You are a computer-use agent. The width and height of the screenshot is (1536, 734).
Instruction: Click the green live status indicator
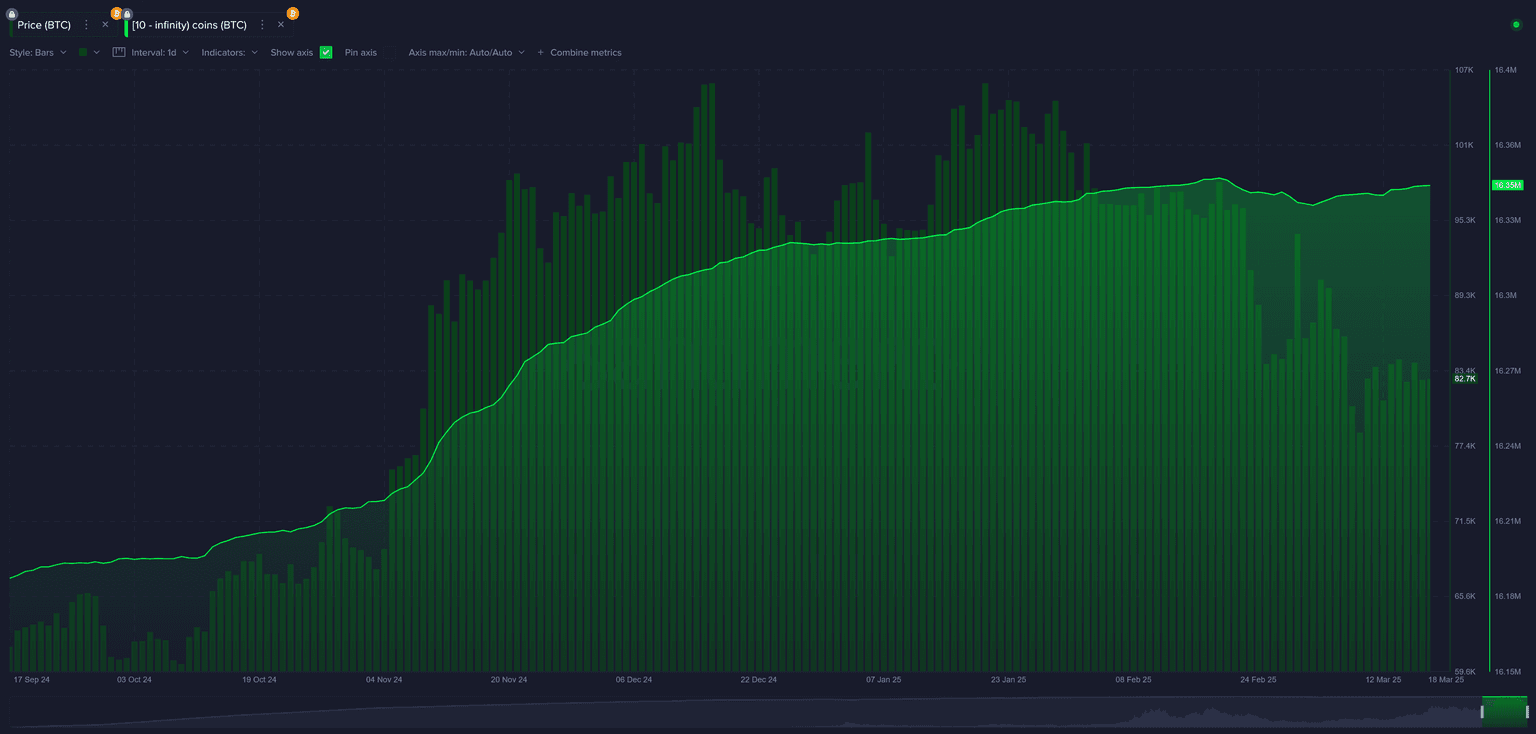pyautogui.click(x=1516, y=24)
